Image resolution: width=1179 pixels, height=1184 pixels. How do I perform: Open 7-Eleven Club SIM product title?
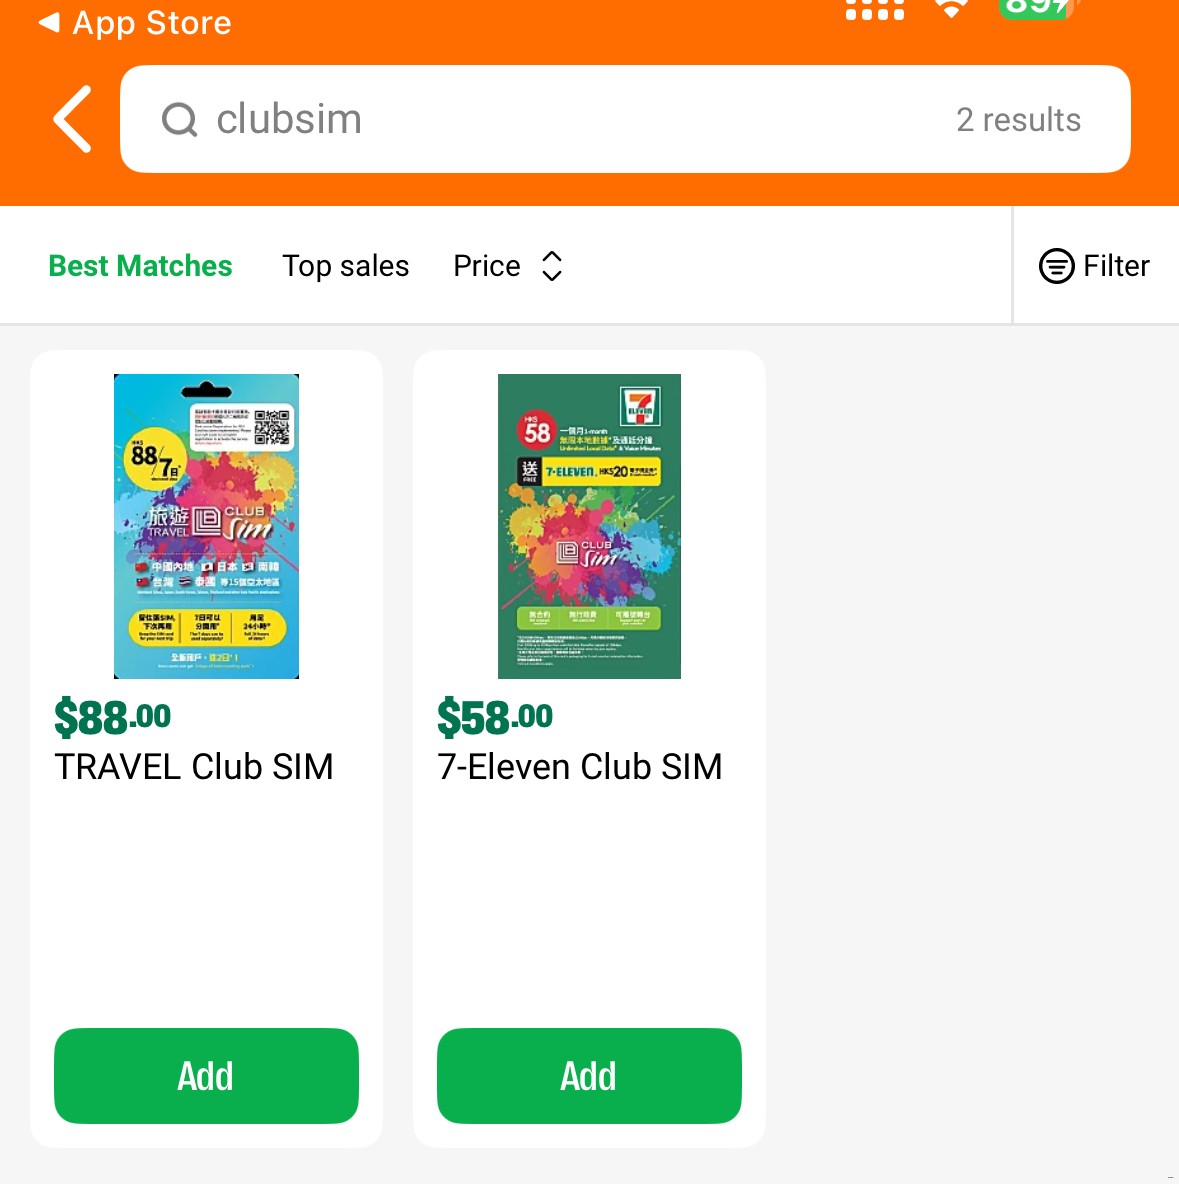580,766
